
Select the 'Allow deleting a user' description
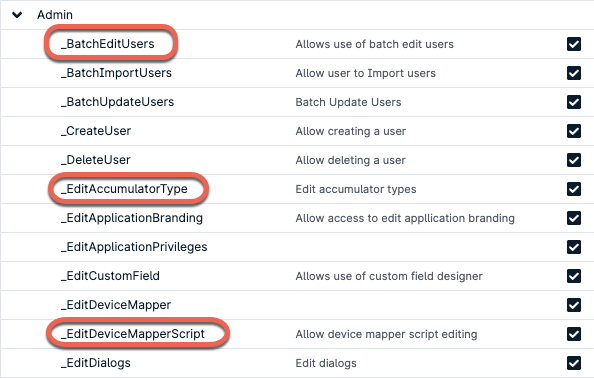pyautogui.click(x=350, y=160)
